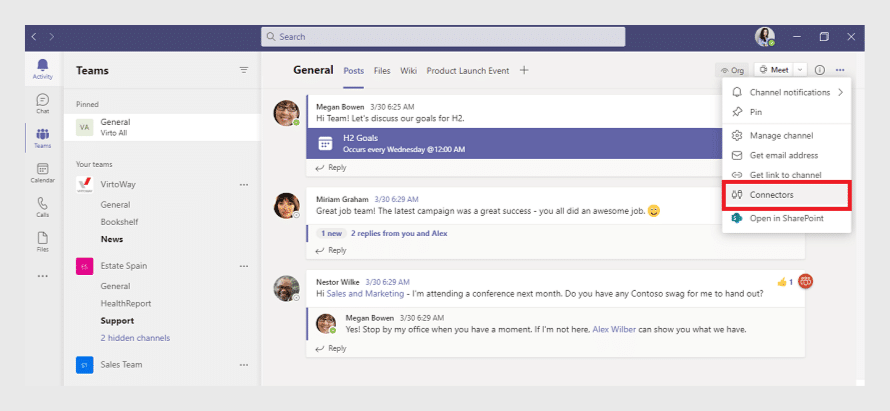Viewport: 890px width, 411px height.
Task: Click in the Search box
Action: [x=443, y=37]
